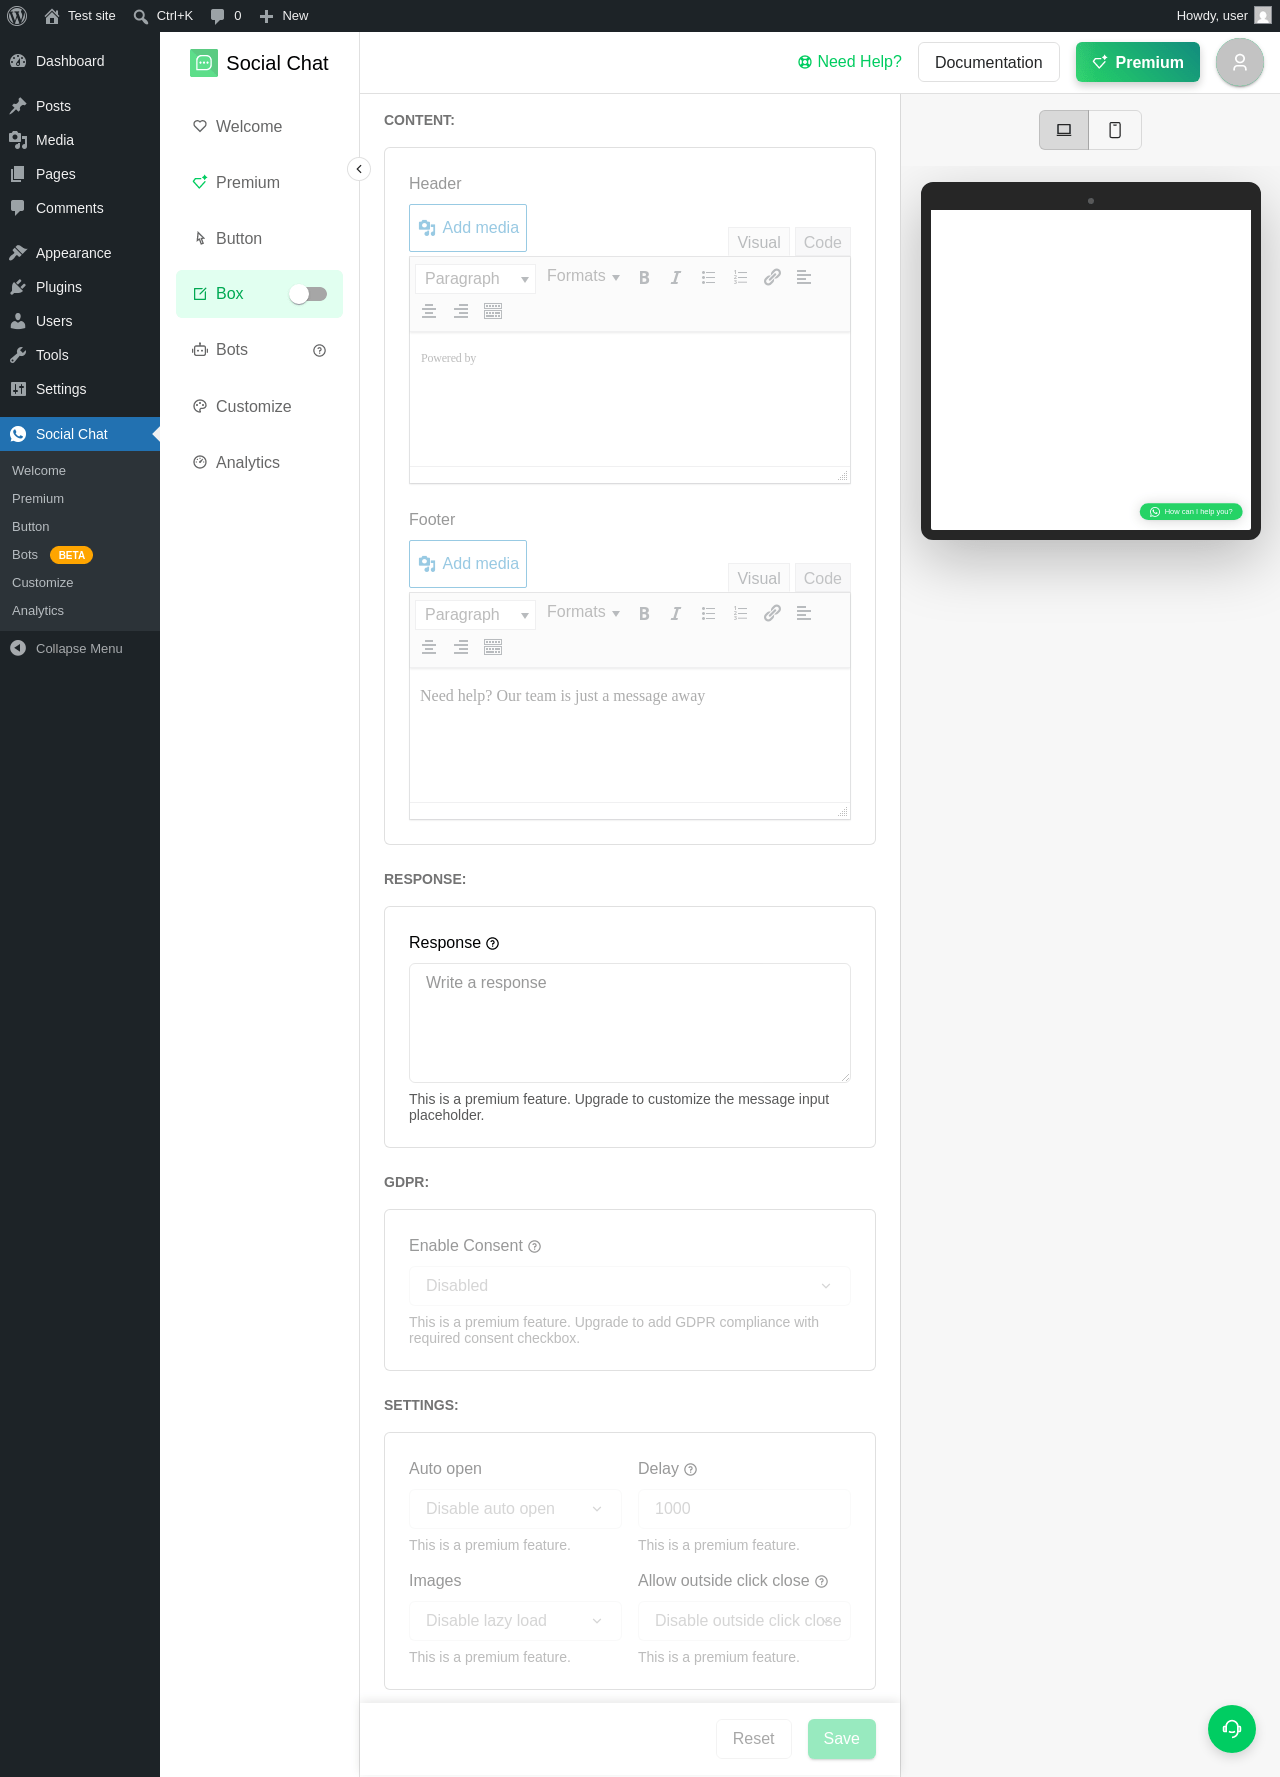The height and width of the screenshot is (1777, 1280).
Task: Click the Delay input field
Action: pyautogui.click(x=744, y=1509)
